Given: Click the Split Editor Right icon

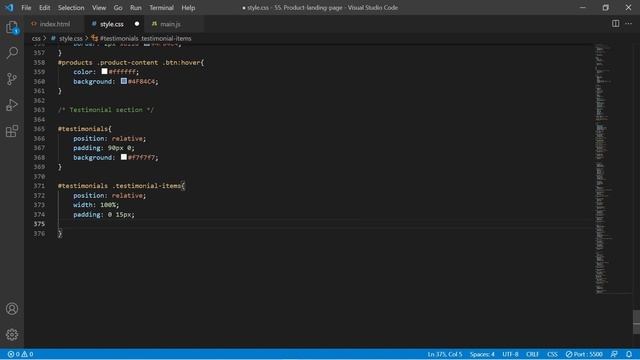Looking at the screenshot, I should [x=615, y=24].
